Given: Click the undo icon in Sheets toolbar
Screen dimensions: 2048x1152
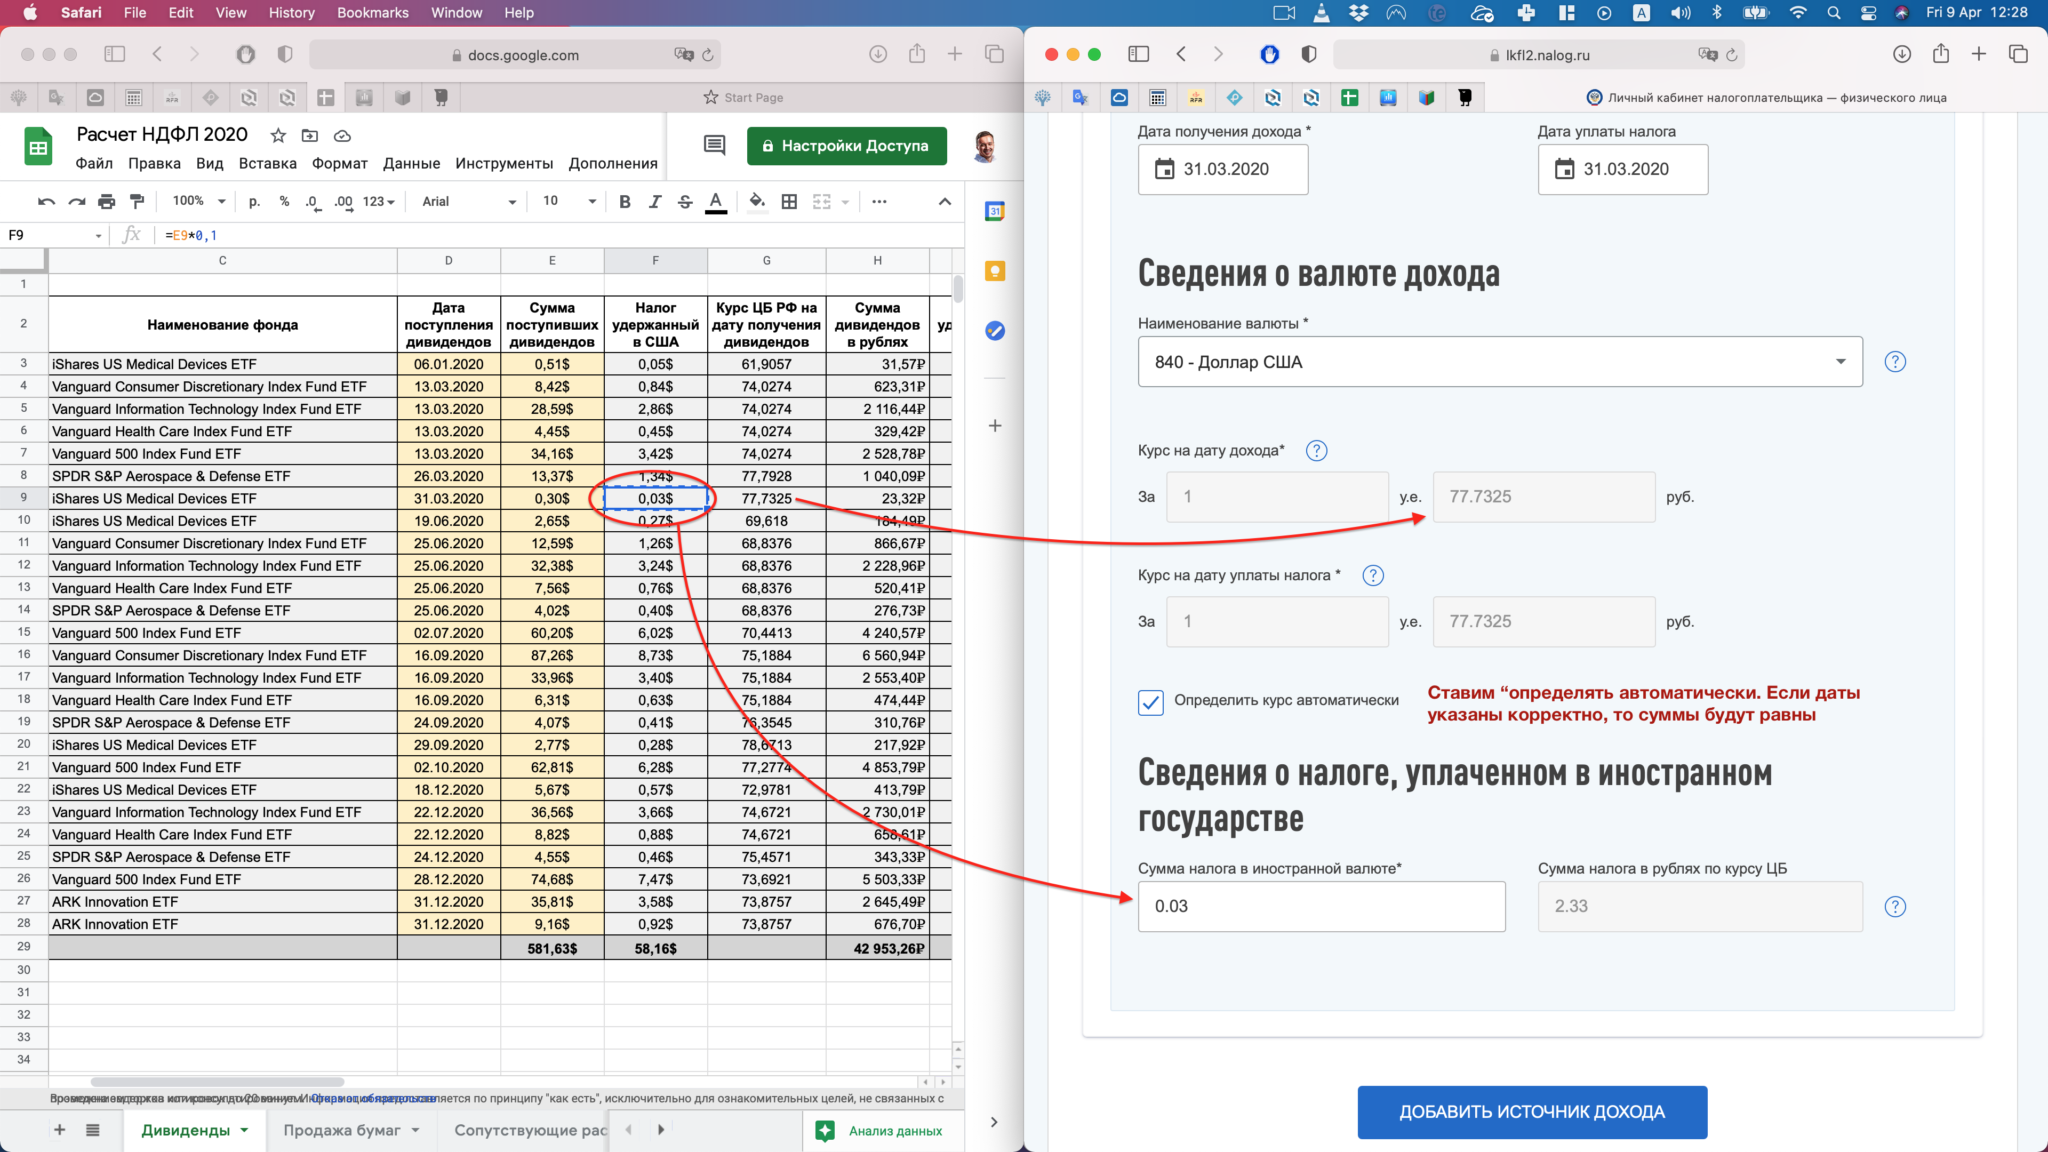Looking at the screenshot, I should 46,202.
